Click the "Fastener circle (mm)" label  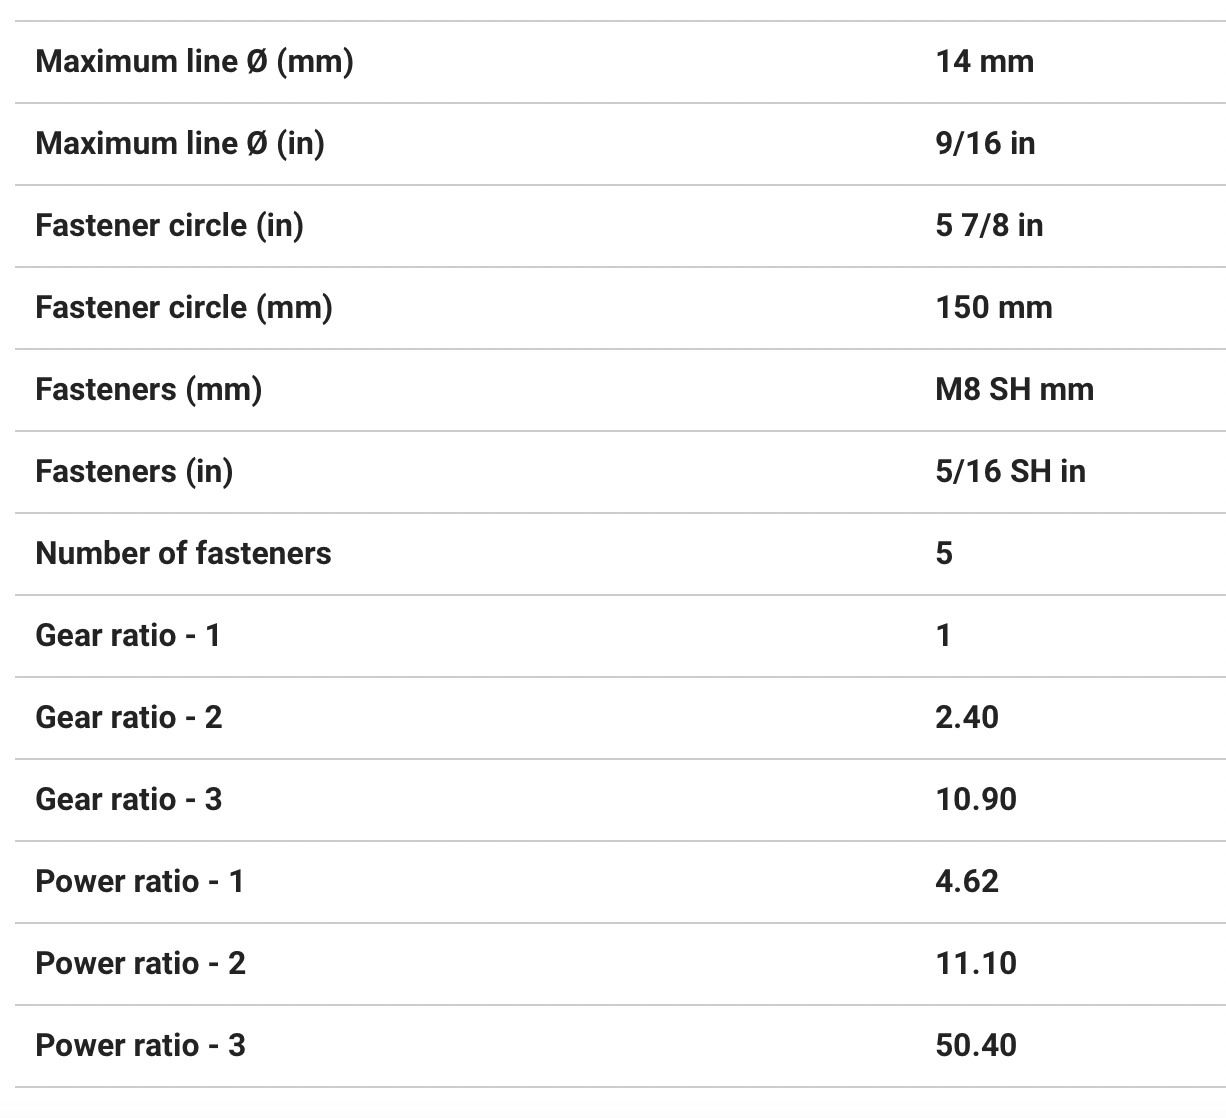183,308
